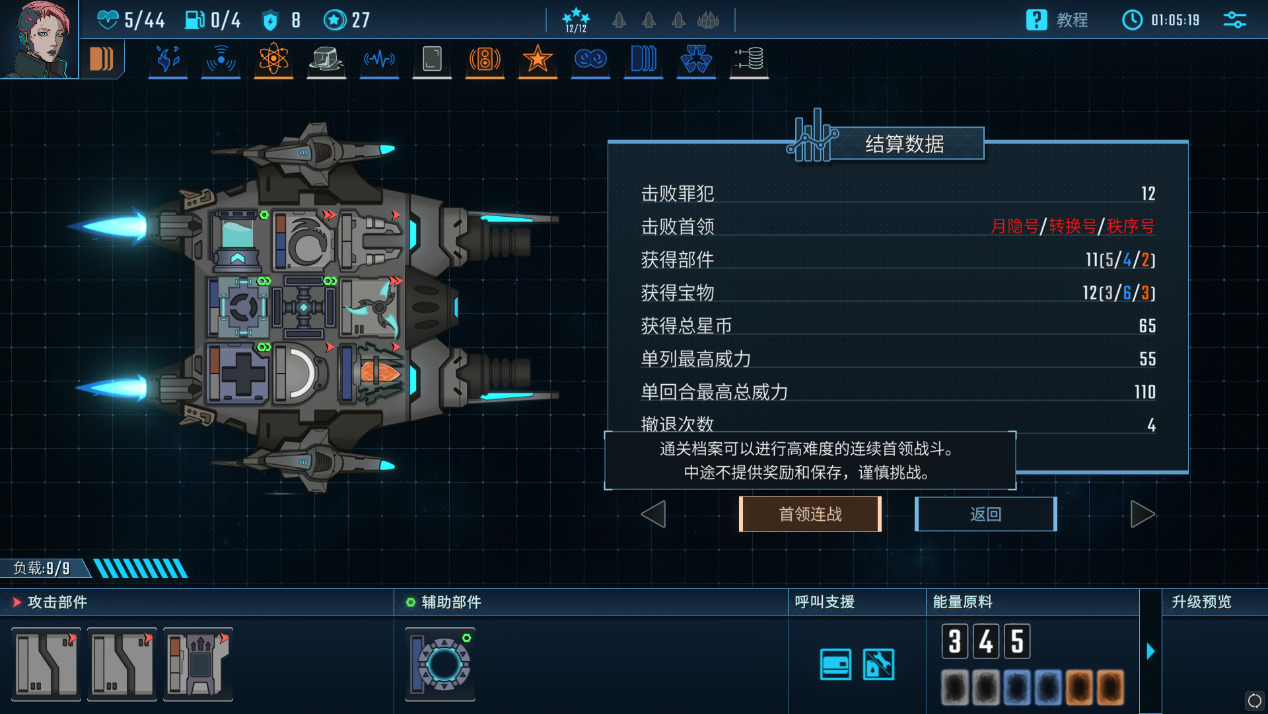Select the radar signal relic icon
Screen dimensions: 1268x714
point(220,60)
